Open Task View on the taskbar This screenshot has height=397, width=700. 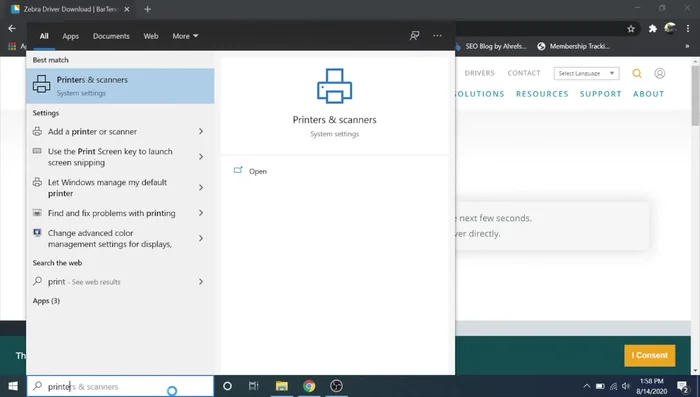[x=254, y=386]
